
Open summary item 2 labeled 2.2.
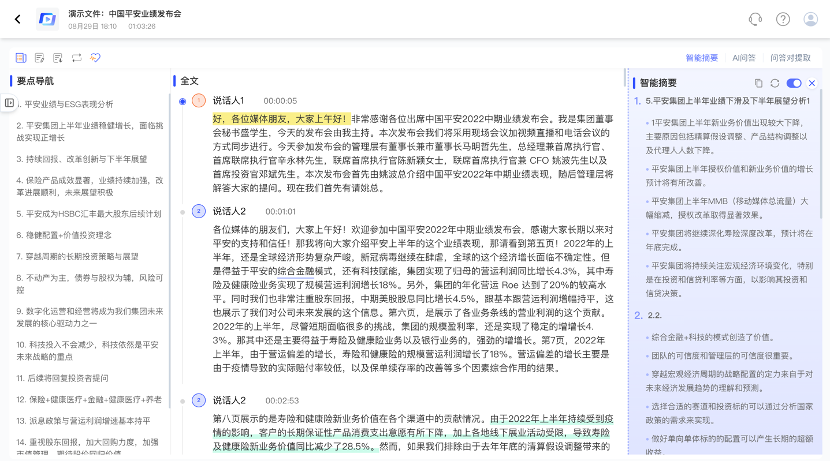click(654, 315)
